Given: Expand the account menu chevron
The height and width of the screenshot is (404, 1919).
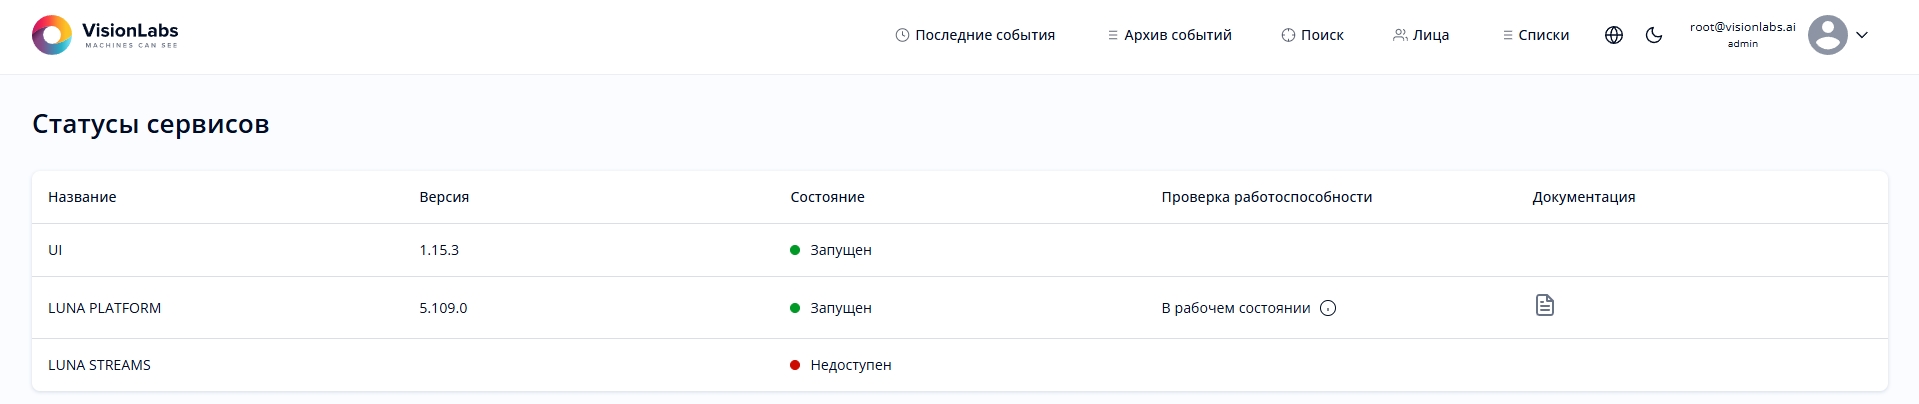Looking at the screenshot, I should [x=1862, y=35].
